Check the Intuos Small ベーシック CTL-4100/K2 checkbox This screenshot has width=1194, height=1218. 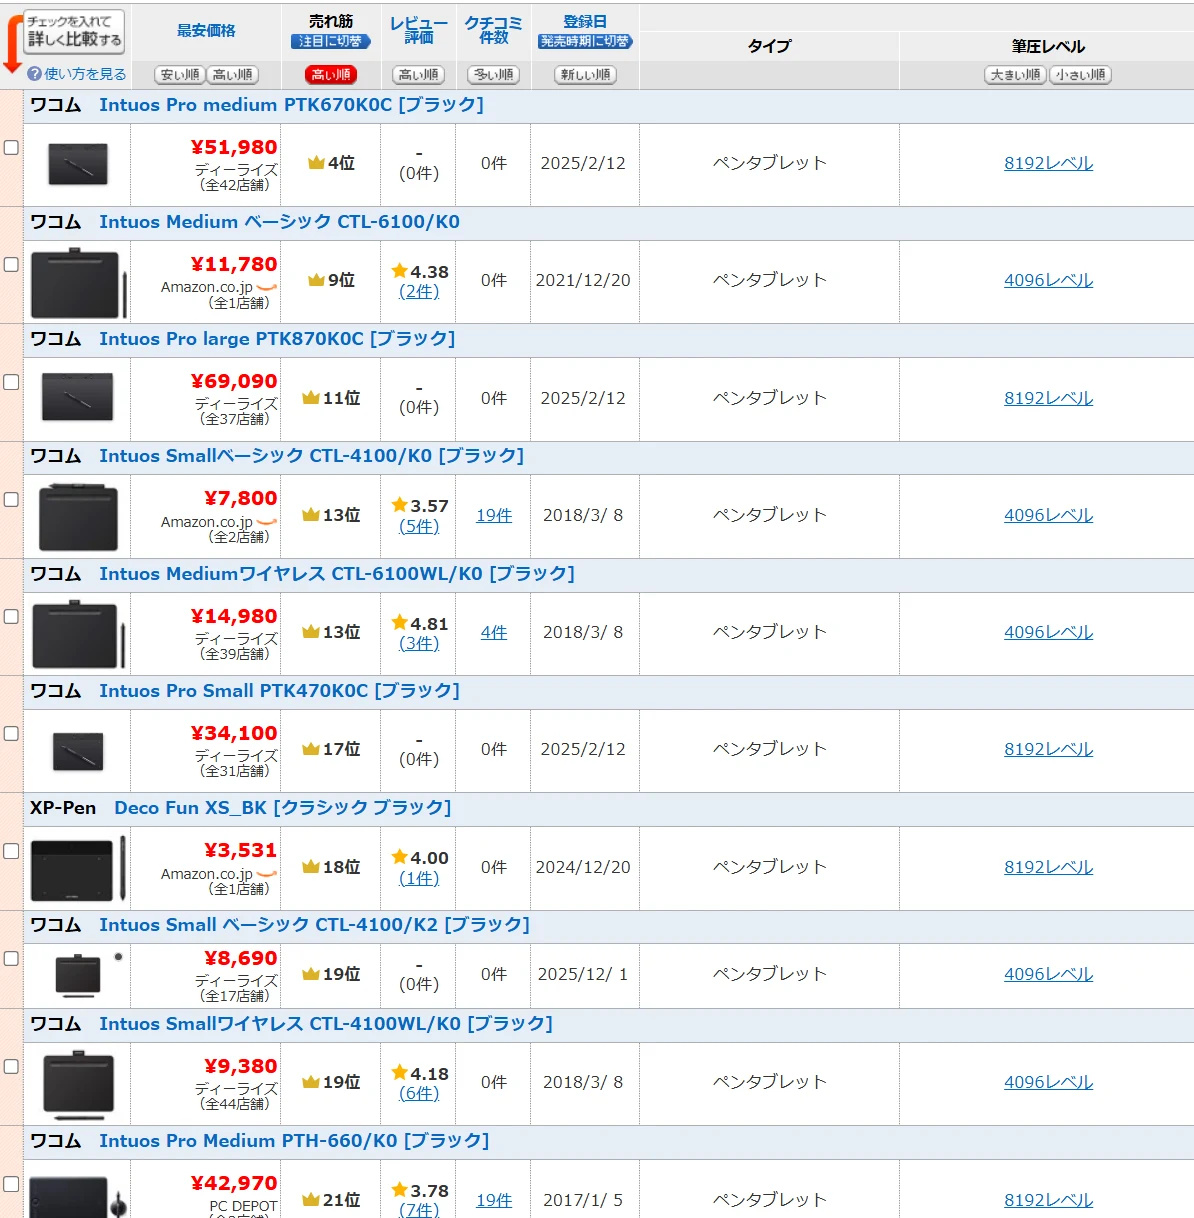[x=11, y=958]
